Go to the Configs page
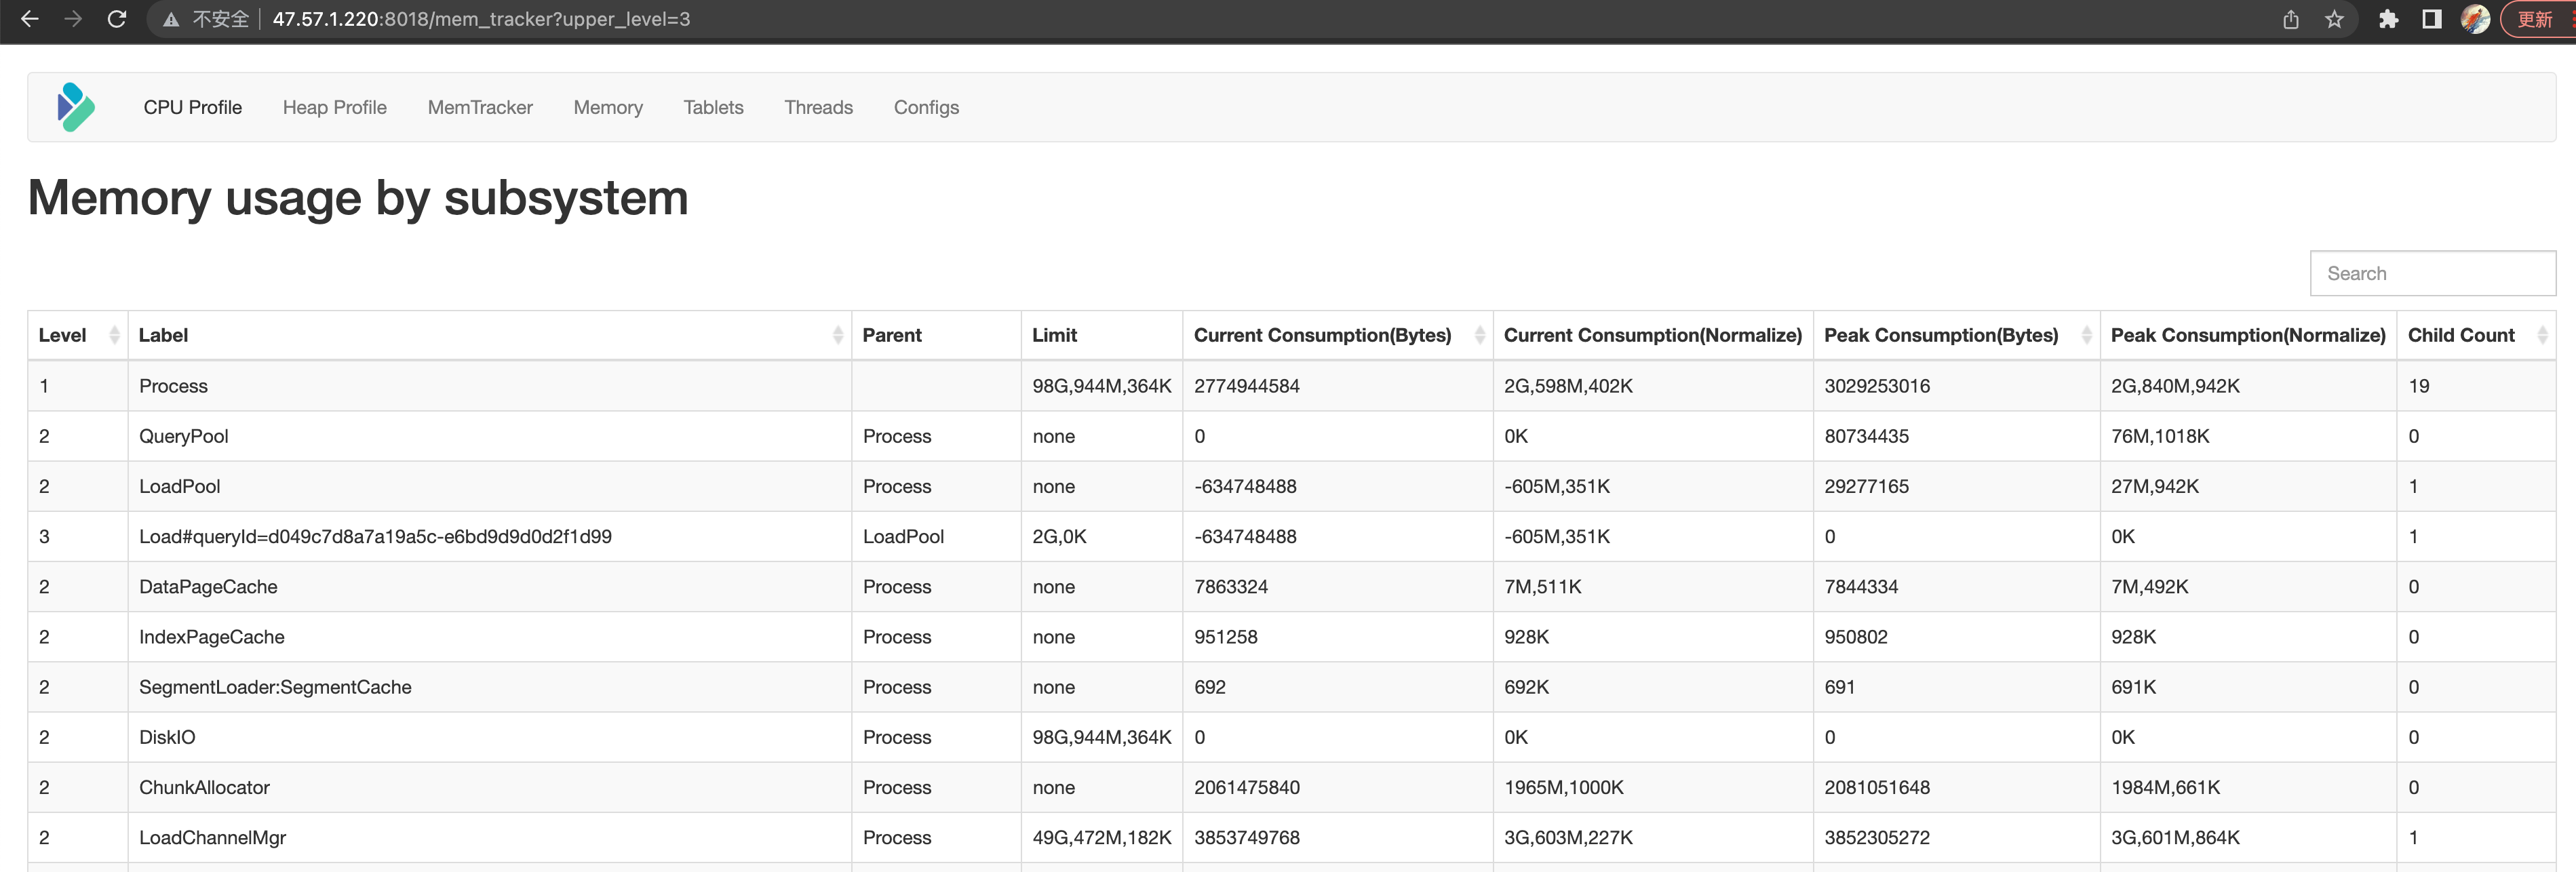This screenshot has height=872, width=2576. pos(926,107)
